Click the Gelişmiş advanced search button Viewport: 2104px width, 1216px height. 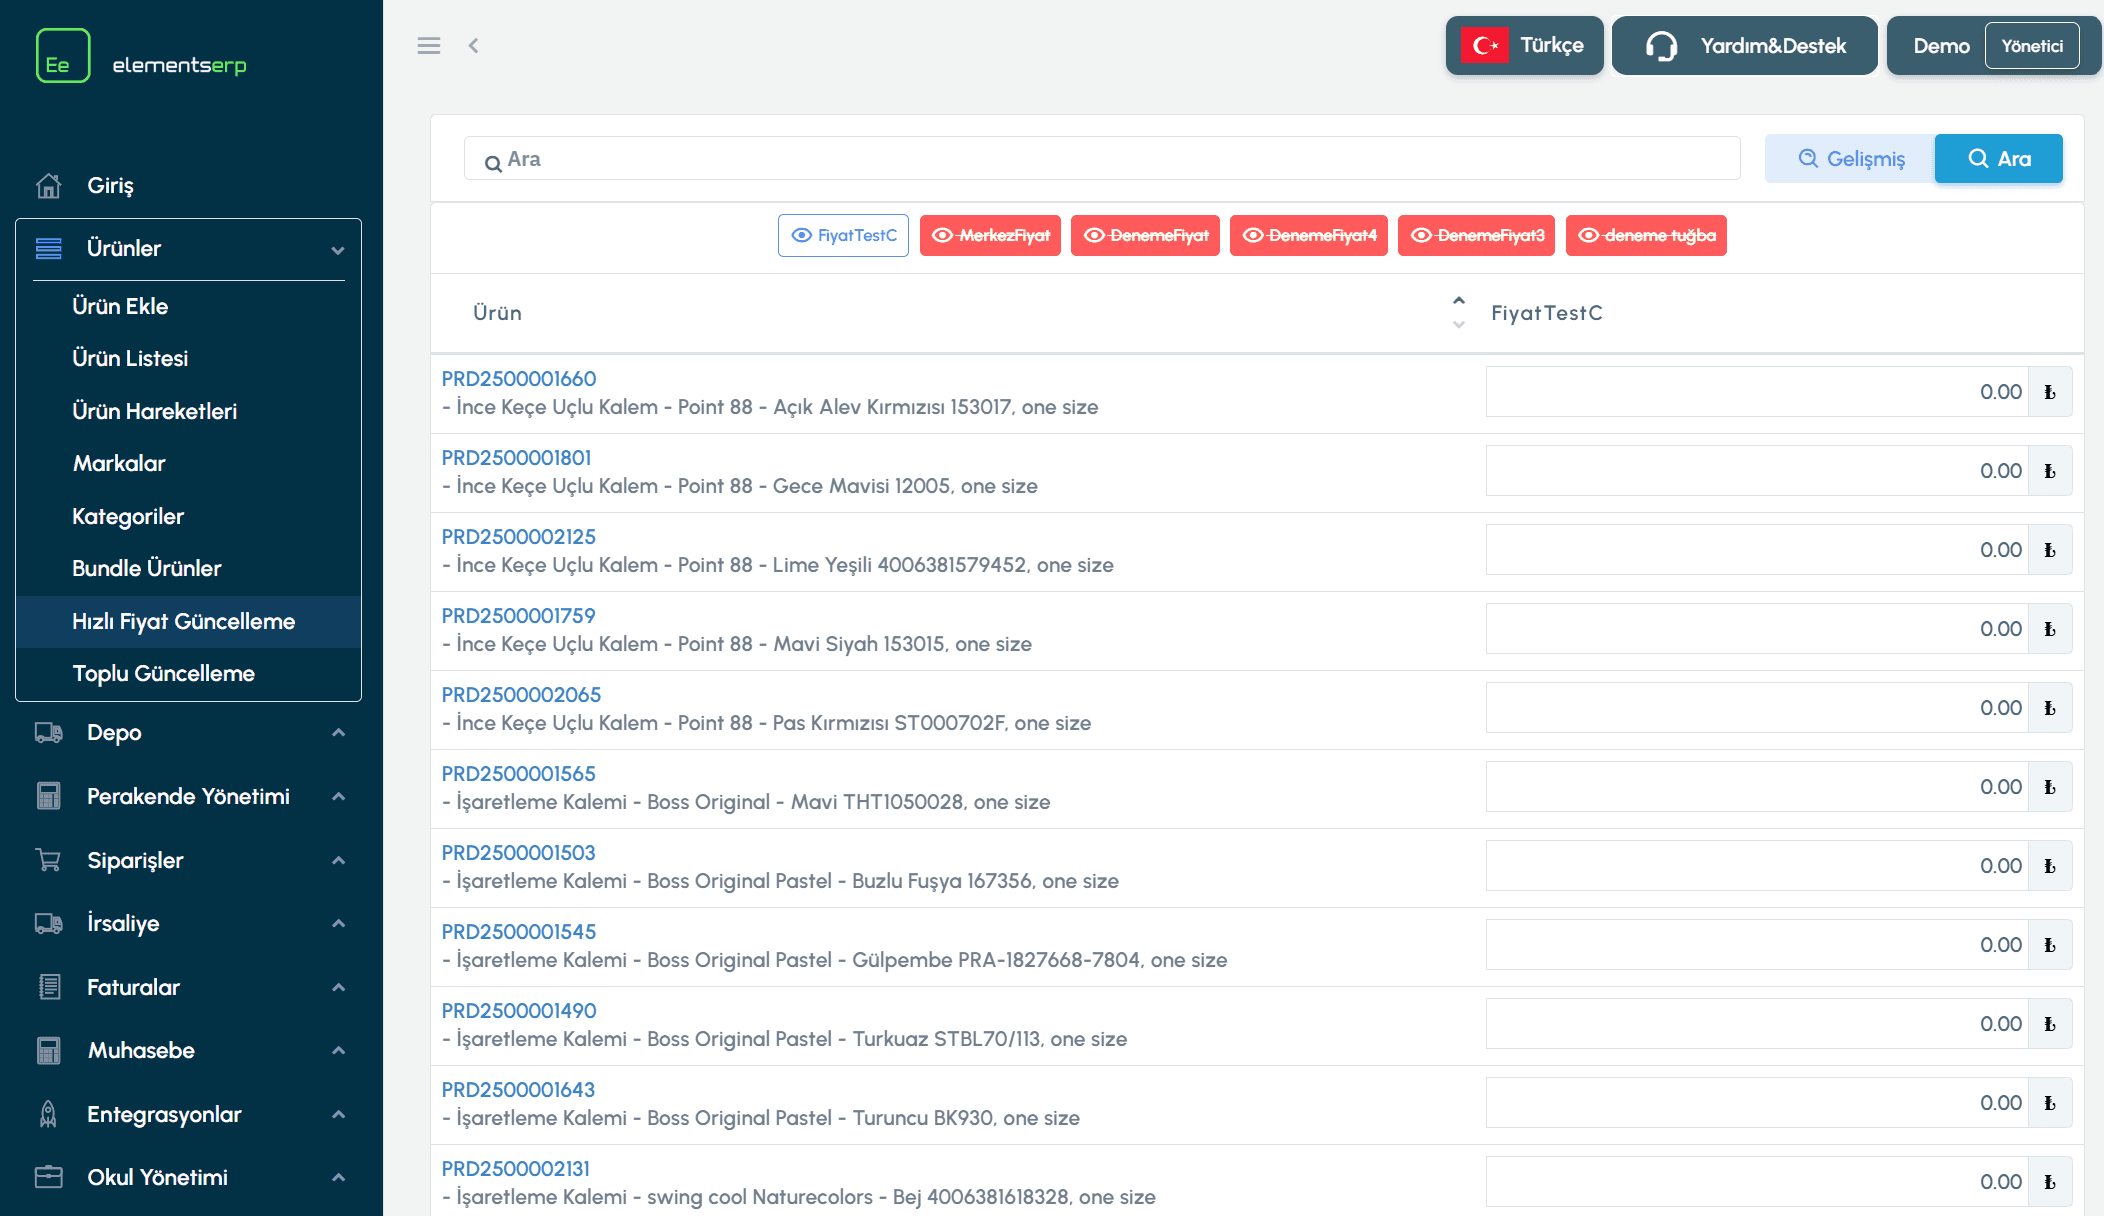coord(1850,159)
